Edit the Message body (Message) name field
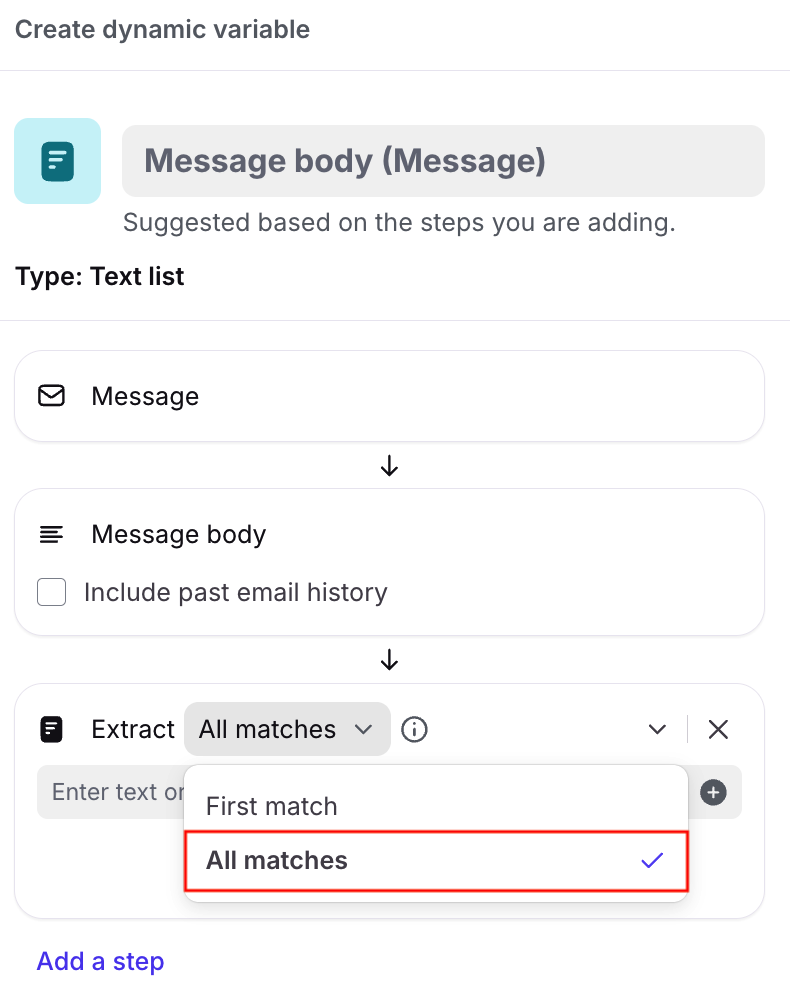Image resolution: width=790 pixels, height=1002 pixels. (442, 161)
